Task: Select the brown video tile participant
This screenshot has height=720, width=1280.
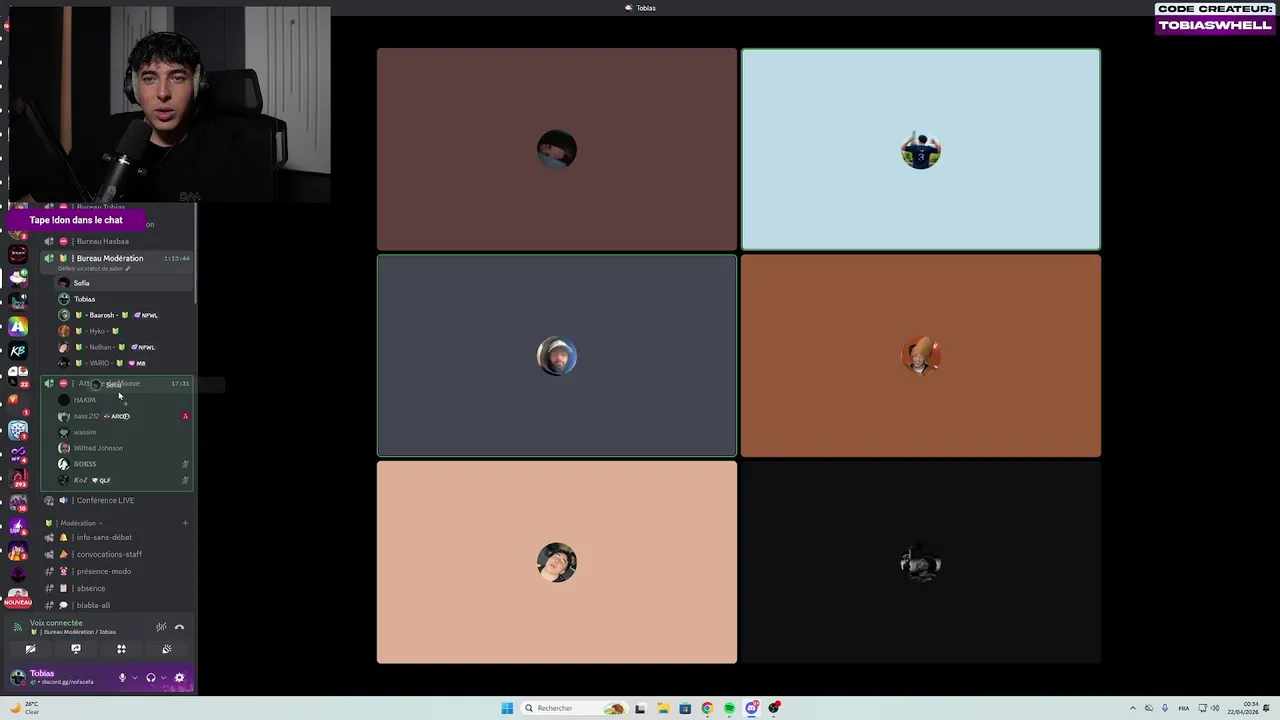Action: point(557,149)
